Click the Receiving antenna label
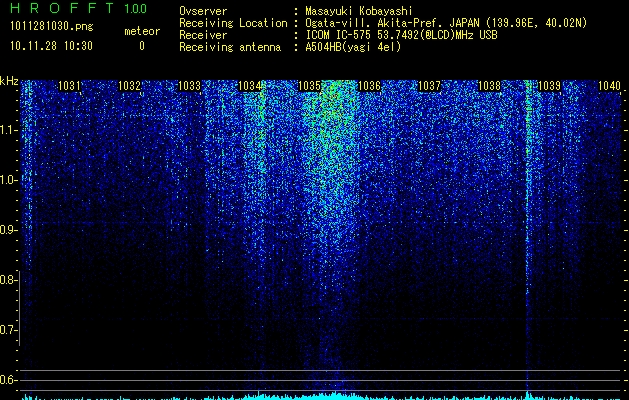This screenshot has height=400, width=629. (x=230, y=47)
